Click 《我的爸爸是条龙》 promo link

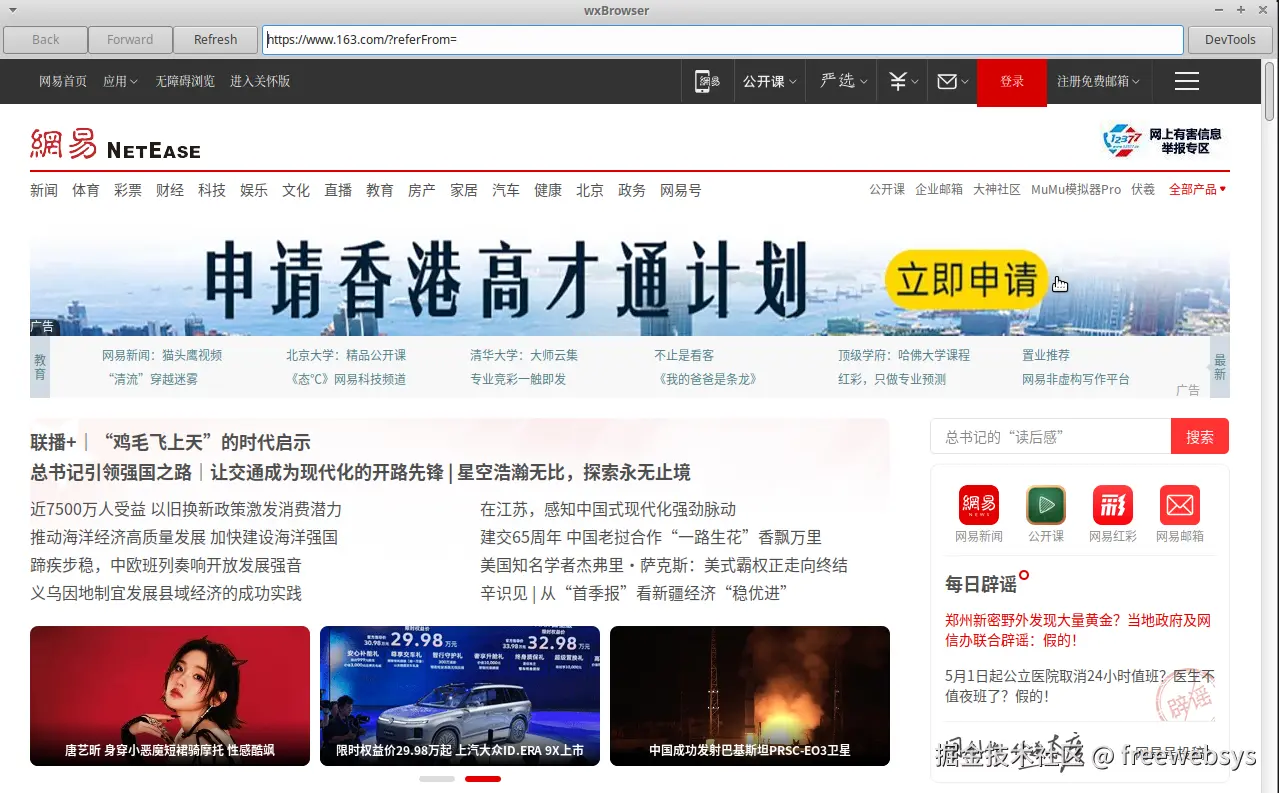(706, 379)
